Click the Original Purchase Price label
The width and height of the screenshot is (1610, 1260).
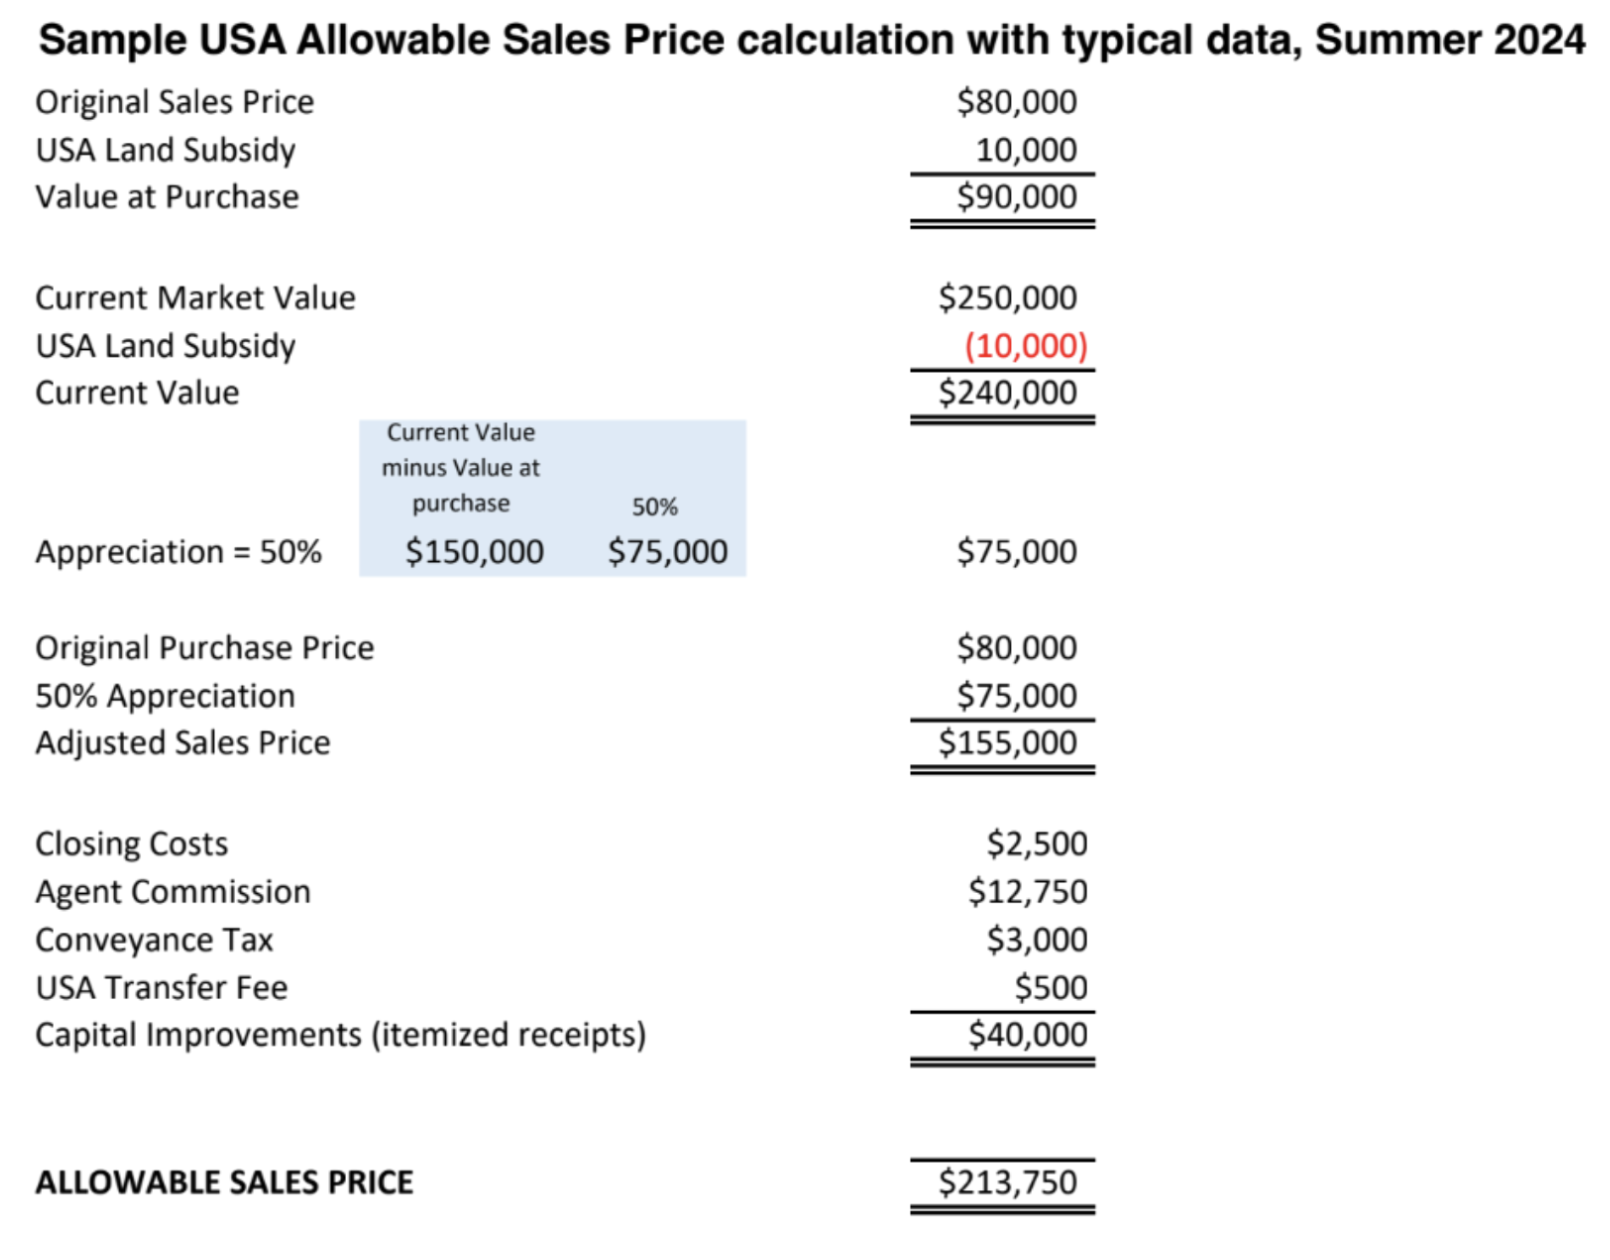(204, 648)
